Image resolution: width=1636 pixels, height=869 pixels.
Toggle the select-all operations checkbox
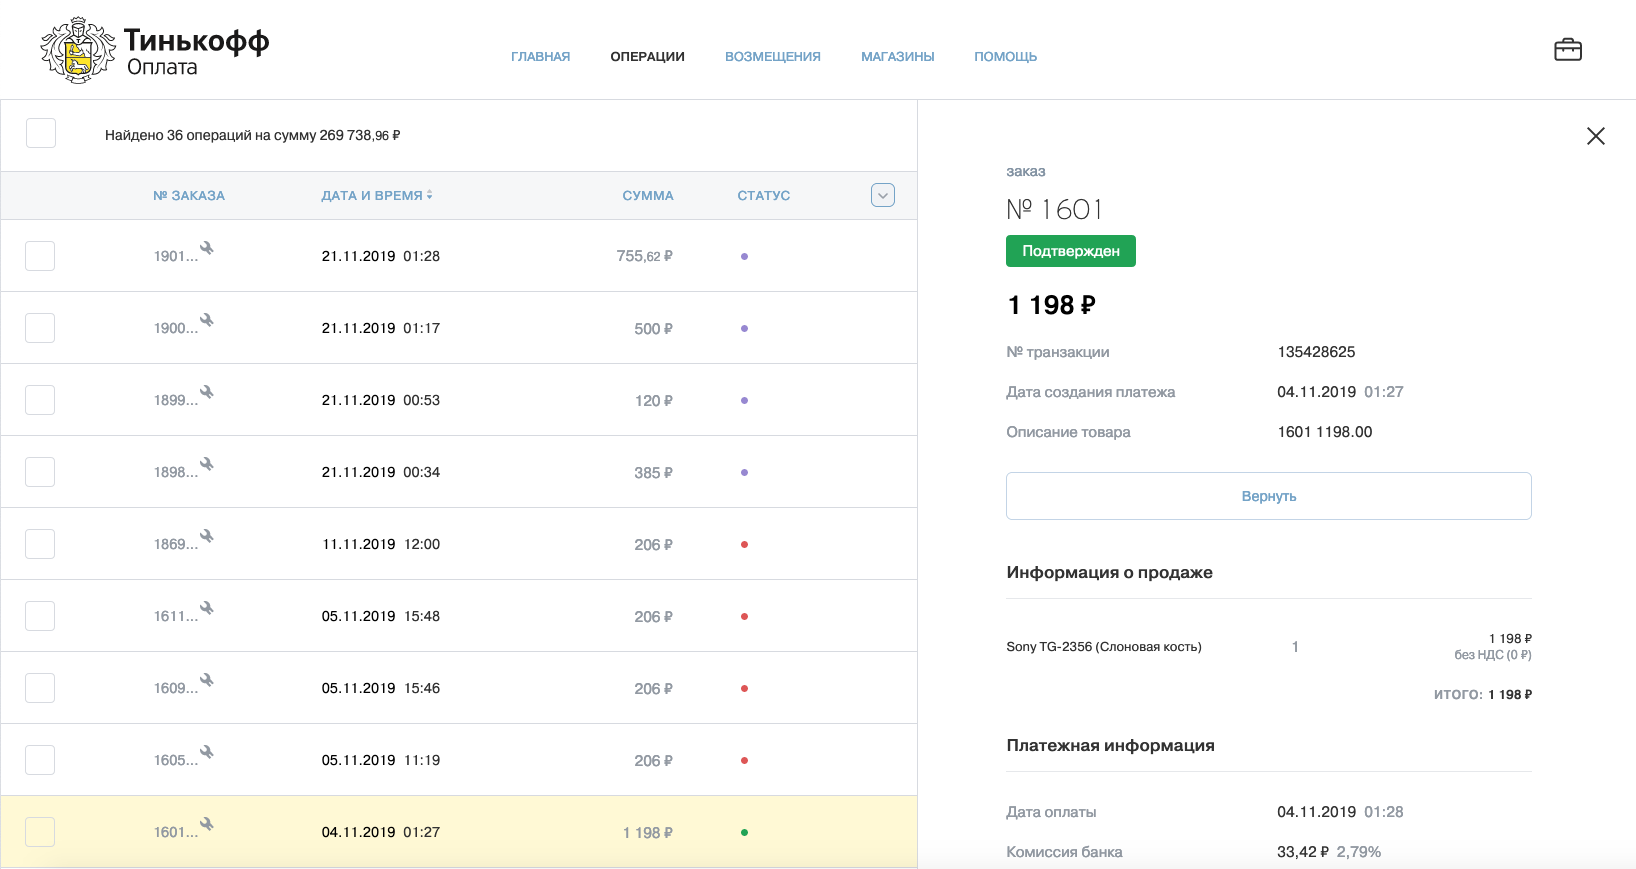[41, 133]
